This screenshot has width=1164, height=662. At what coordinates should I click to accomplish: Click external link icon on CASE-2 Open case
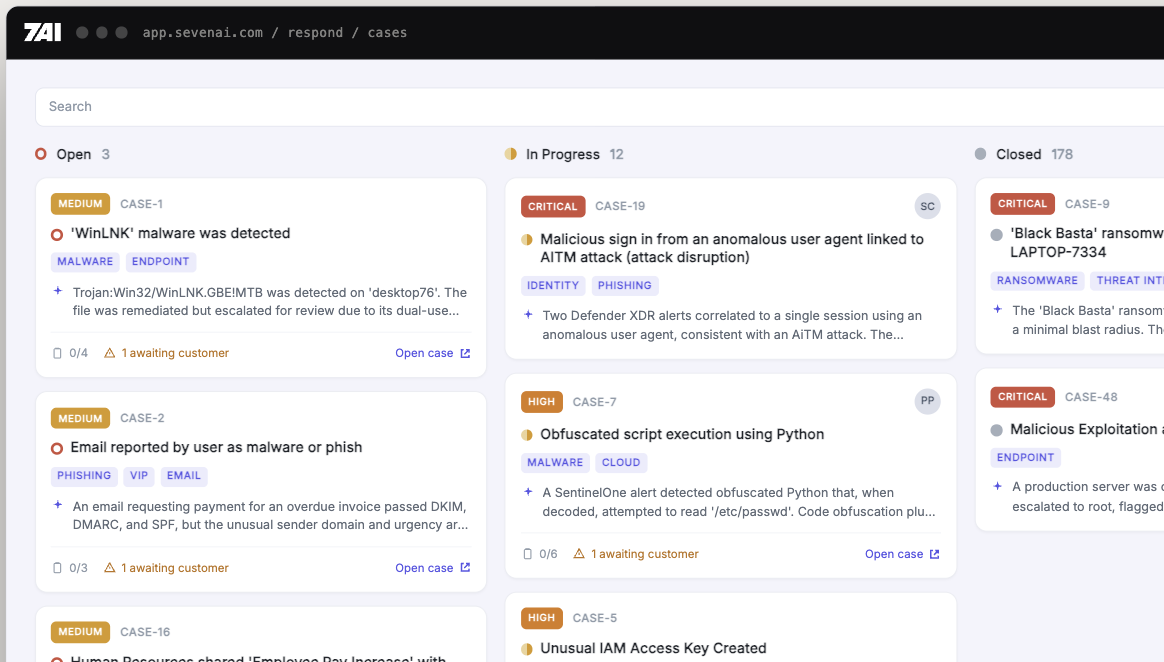pos(465,567)
